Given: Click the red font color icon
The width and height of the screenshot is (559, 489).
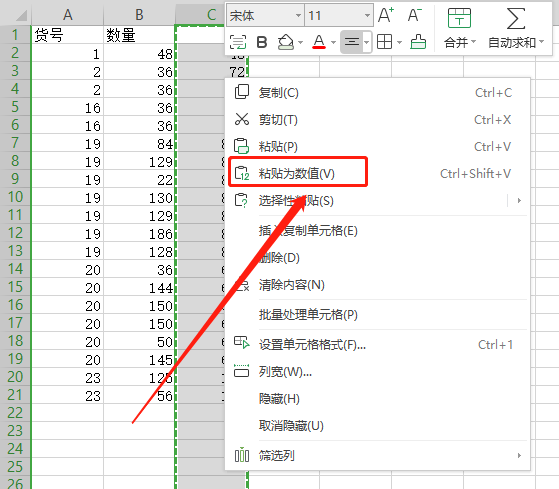Looking at the screenshot, I should click(x=319, y=42).
